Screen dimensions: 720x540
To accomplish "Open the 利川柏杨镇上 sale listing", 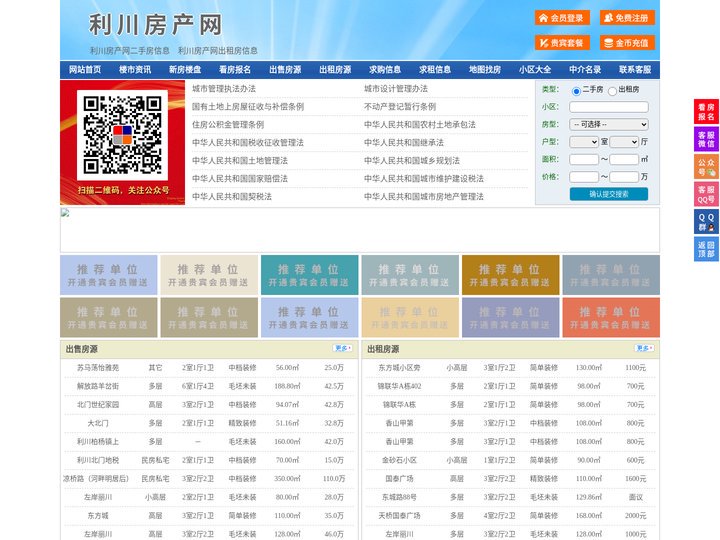I will coord(98,442).
